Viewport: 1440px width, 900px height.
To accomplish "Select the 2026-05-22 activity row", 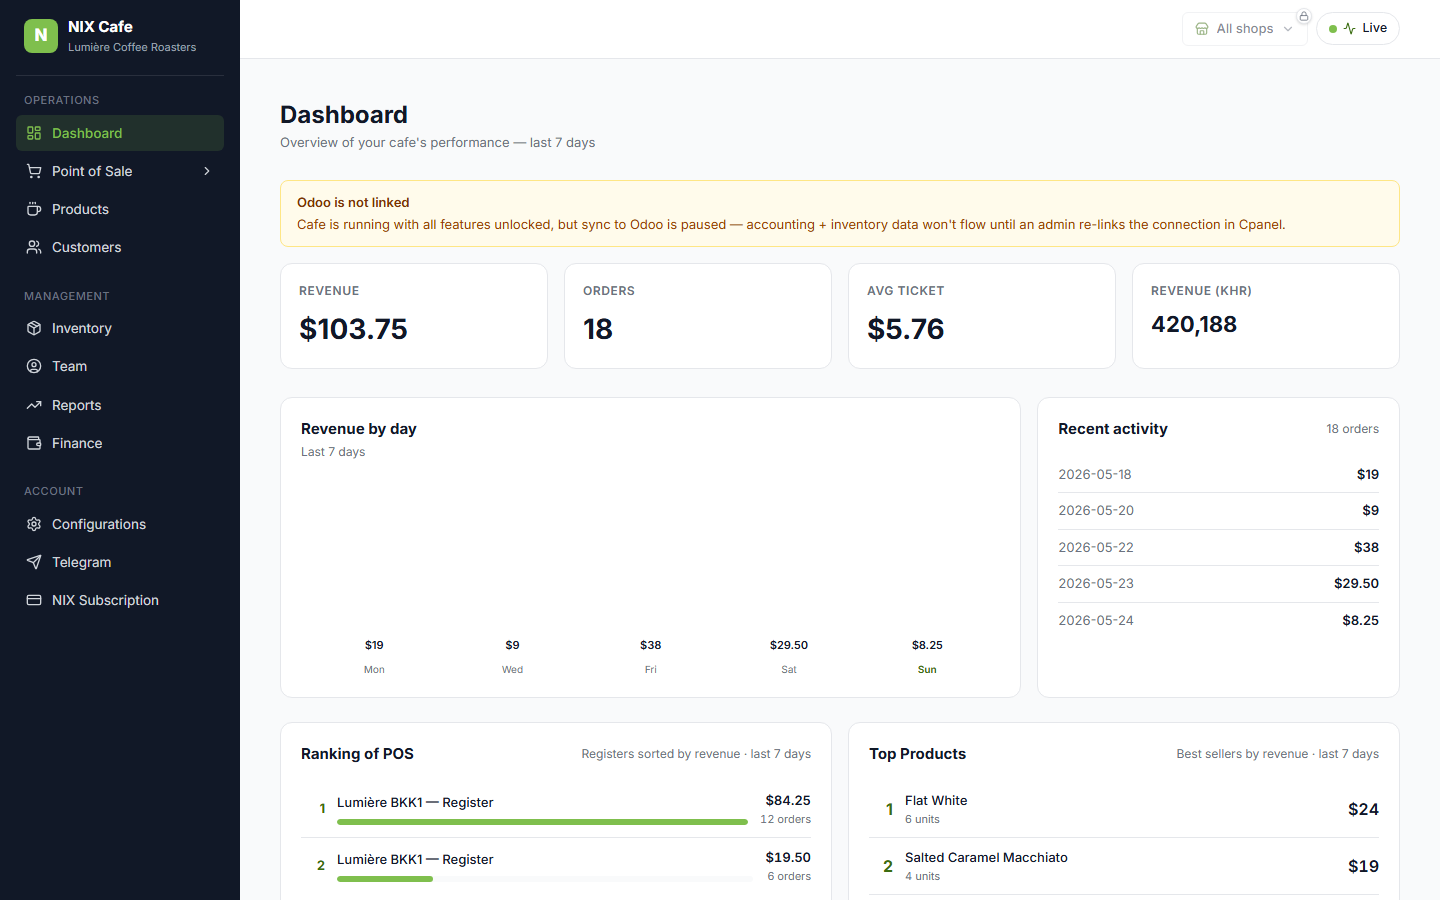I will (x=1218, y=547).
